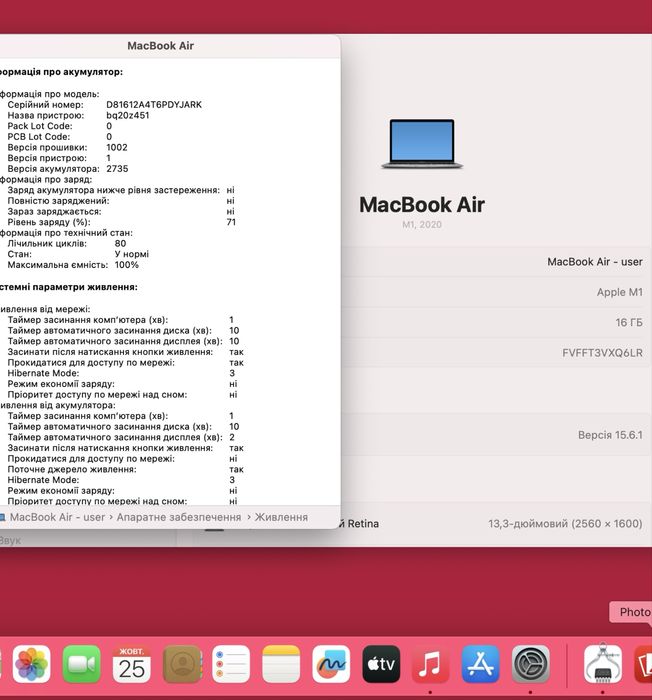Select 'Апаратне забезпечення' in the path bar
652x700 pixels.
179,517
